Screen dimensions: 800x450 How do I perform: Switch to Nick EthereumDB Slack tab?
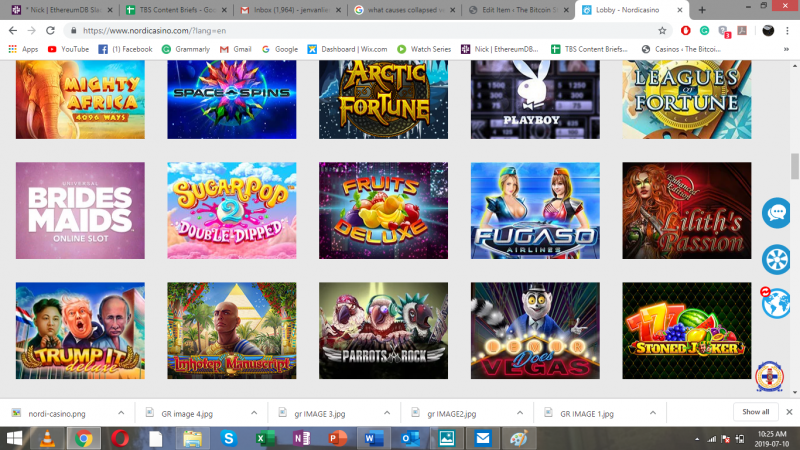pos(61,10)
